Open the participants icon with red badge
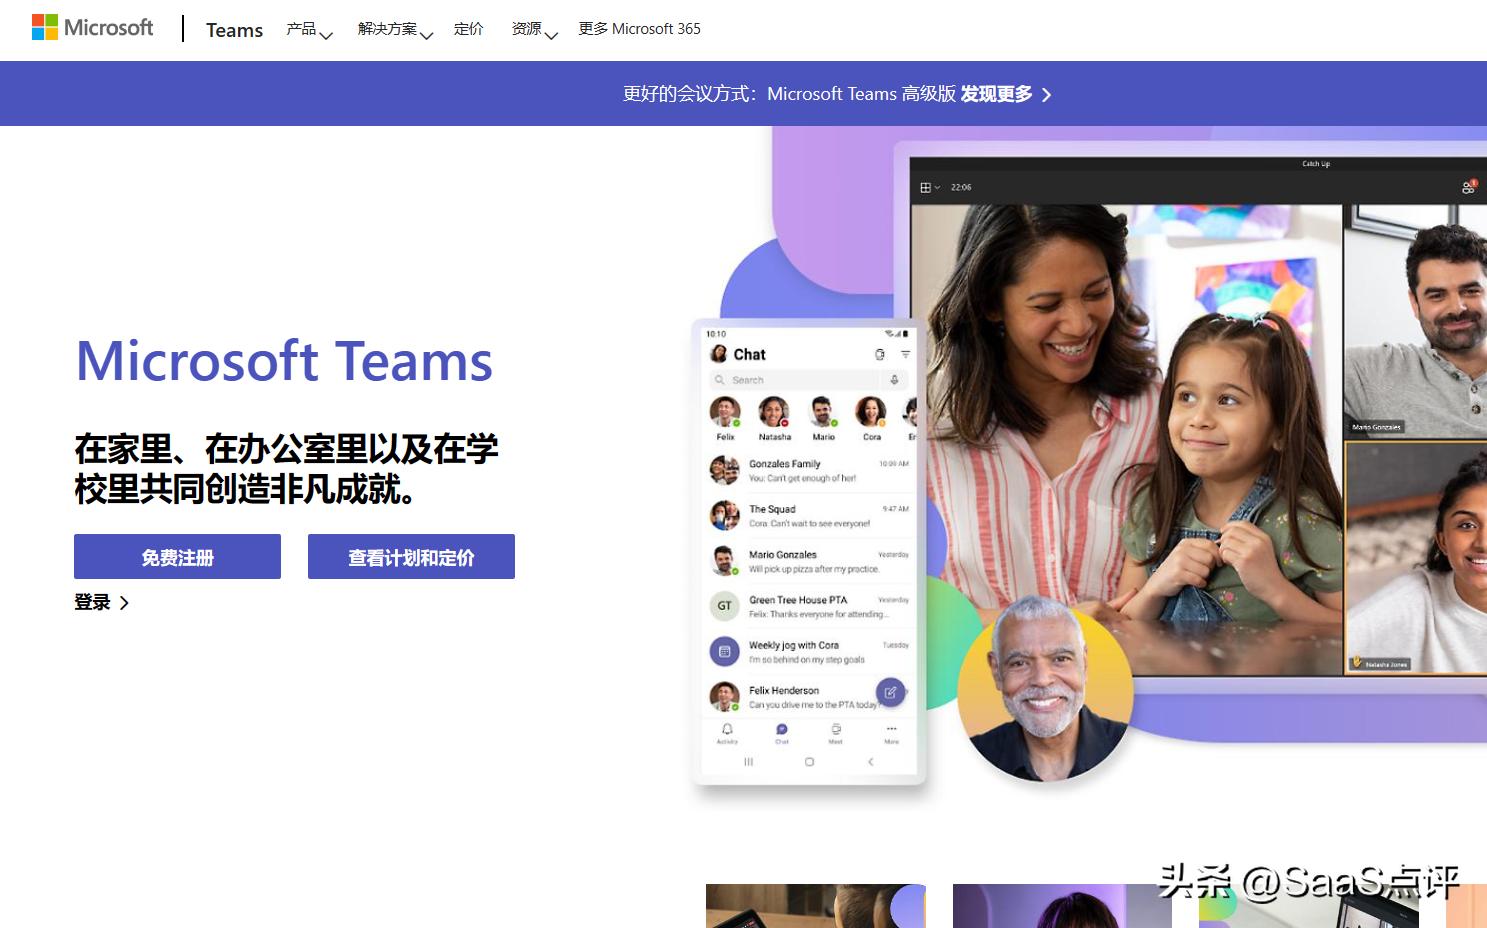1487x928 pixels. point(1470,186)
